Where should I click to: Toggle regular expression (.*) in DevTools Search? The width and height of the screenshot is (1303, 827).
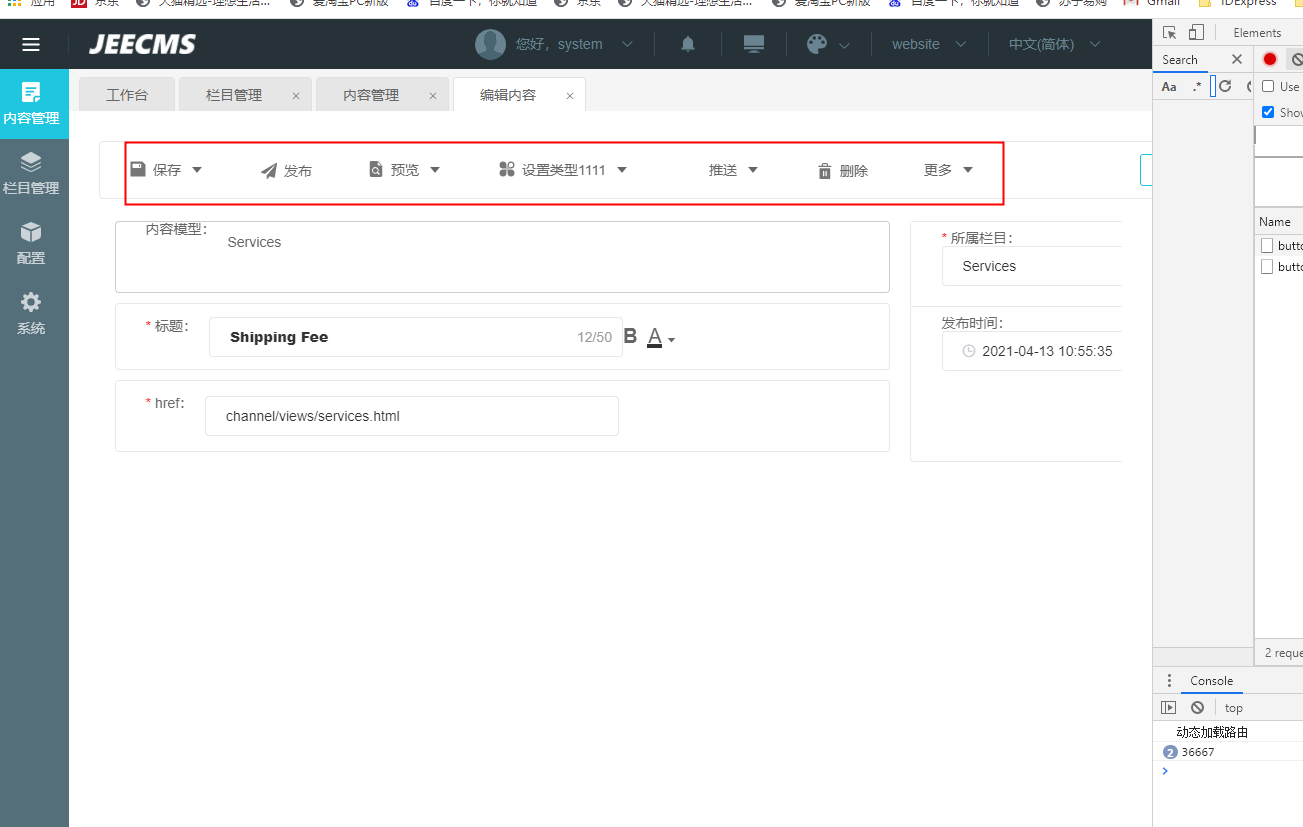pyautogui.click(x=1197, y=87)
